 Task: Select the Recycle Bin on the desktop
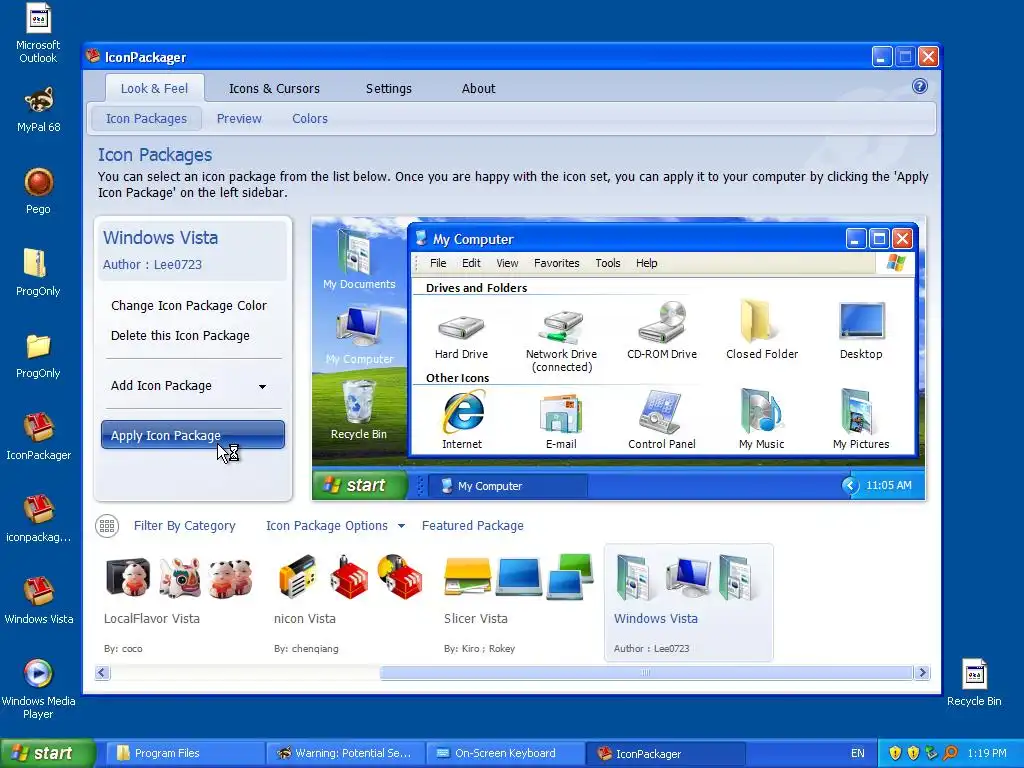click(x=974, y=683)
